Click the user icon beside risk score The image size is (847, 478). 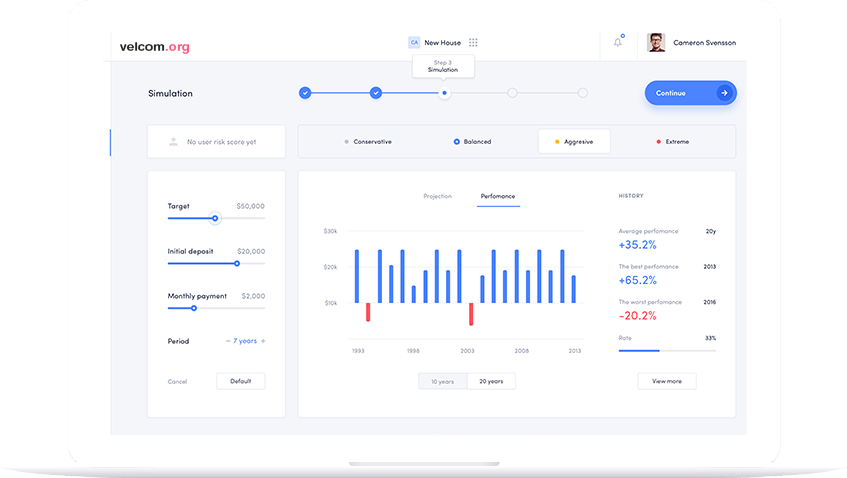click(x=174, y=142)
